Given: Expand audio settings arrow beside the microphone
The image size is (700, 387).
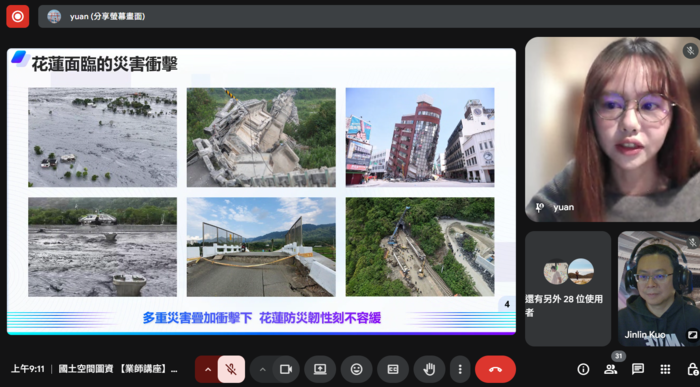Looking at the screenshot, I should pos(208,369).
